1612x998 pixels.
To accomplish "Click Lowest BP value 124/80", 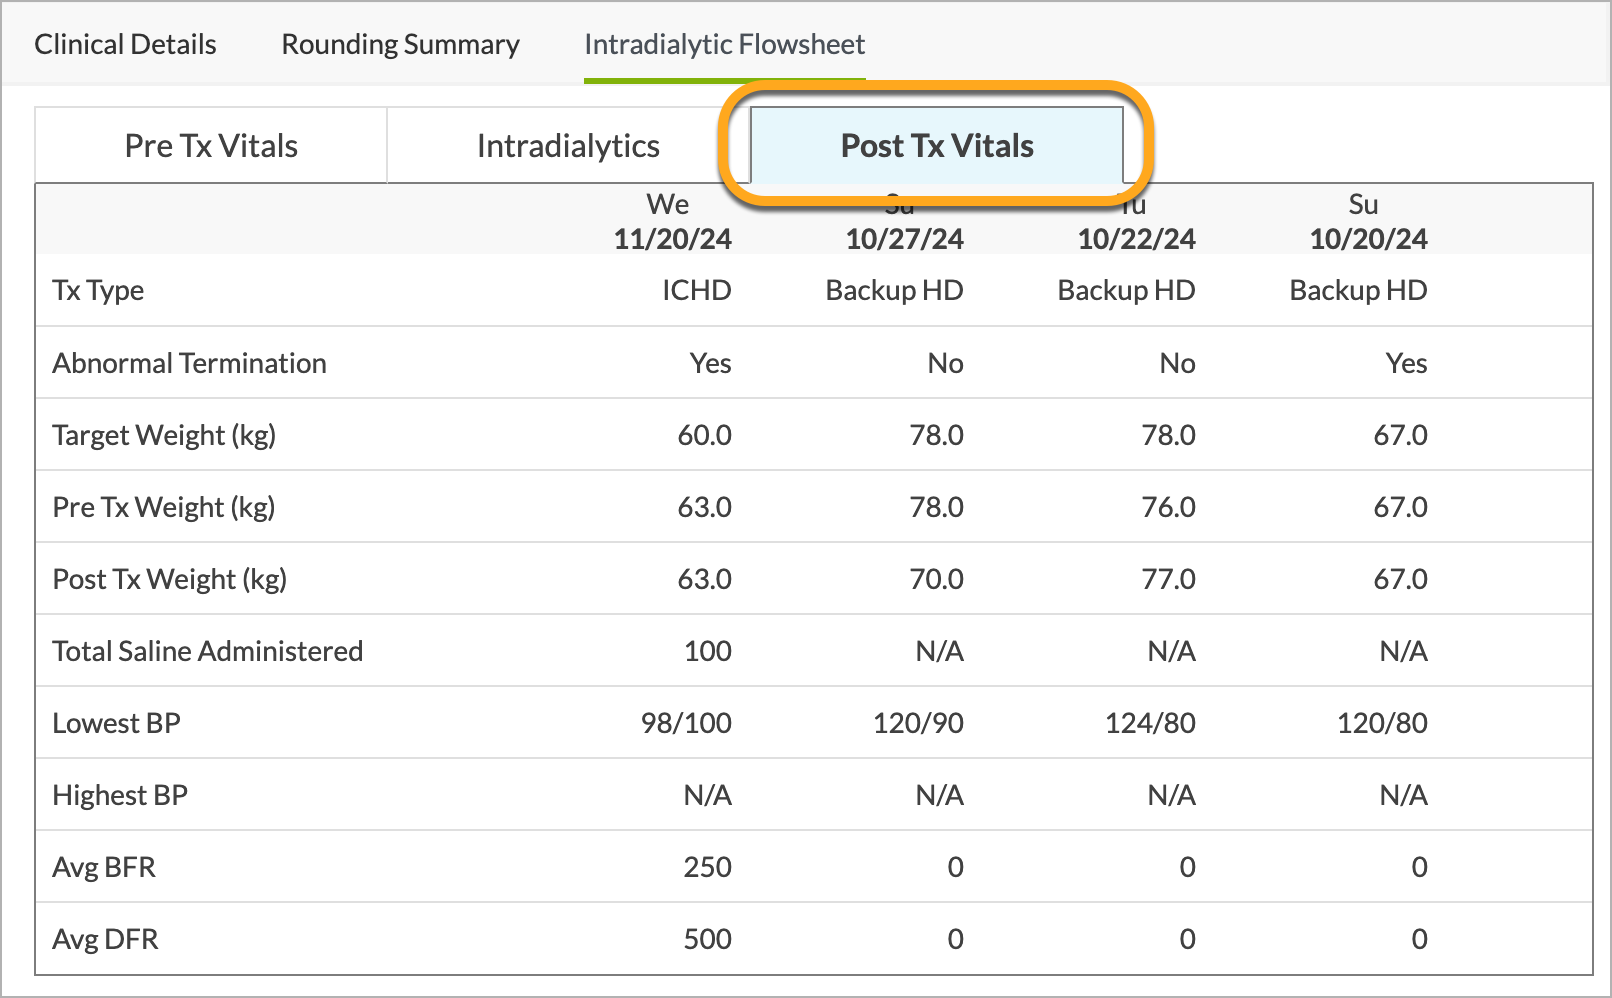I will click(1150, 723).
